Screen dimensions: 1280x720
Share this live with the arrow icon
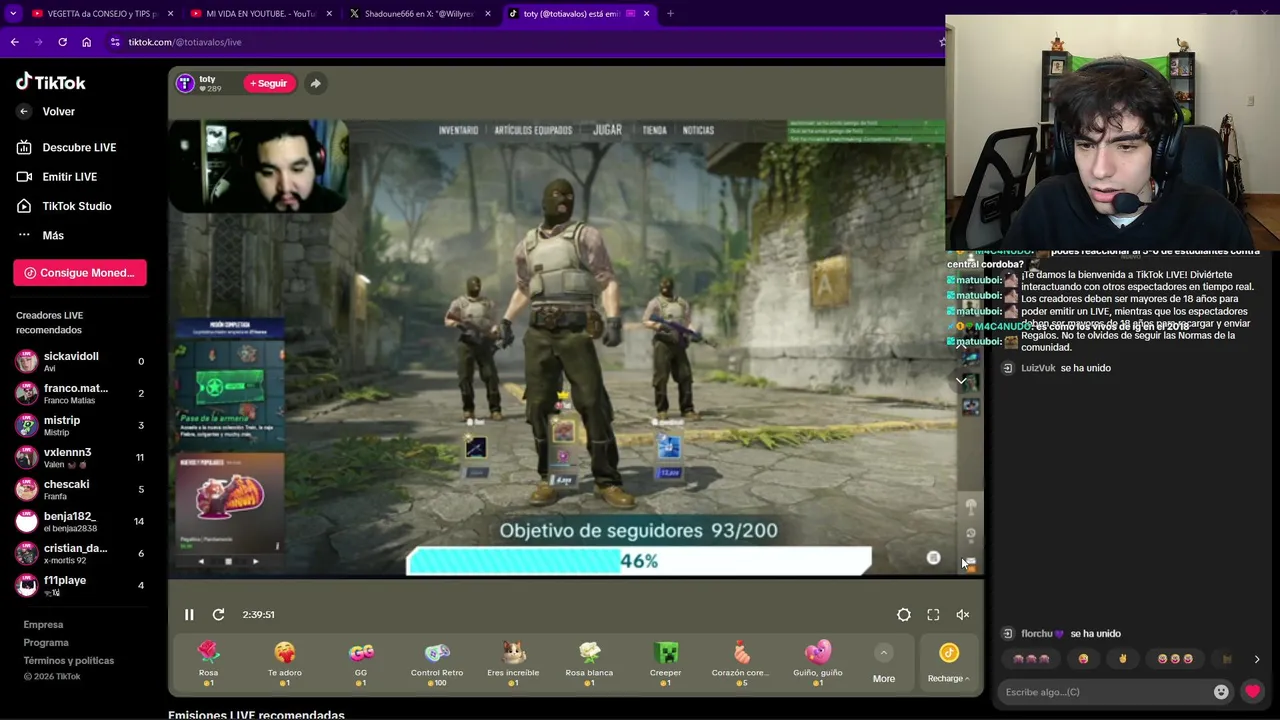[x=315, y=83]
